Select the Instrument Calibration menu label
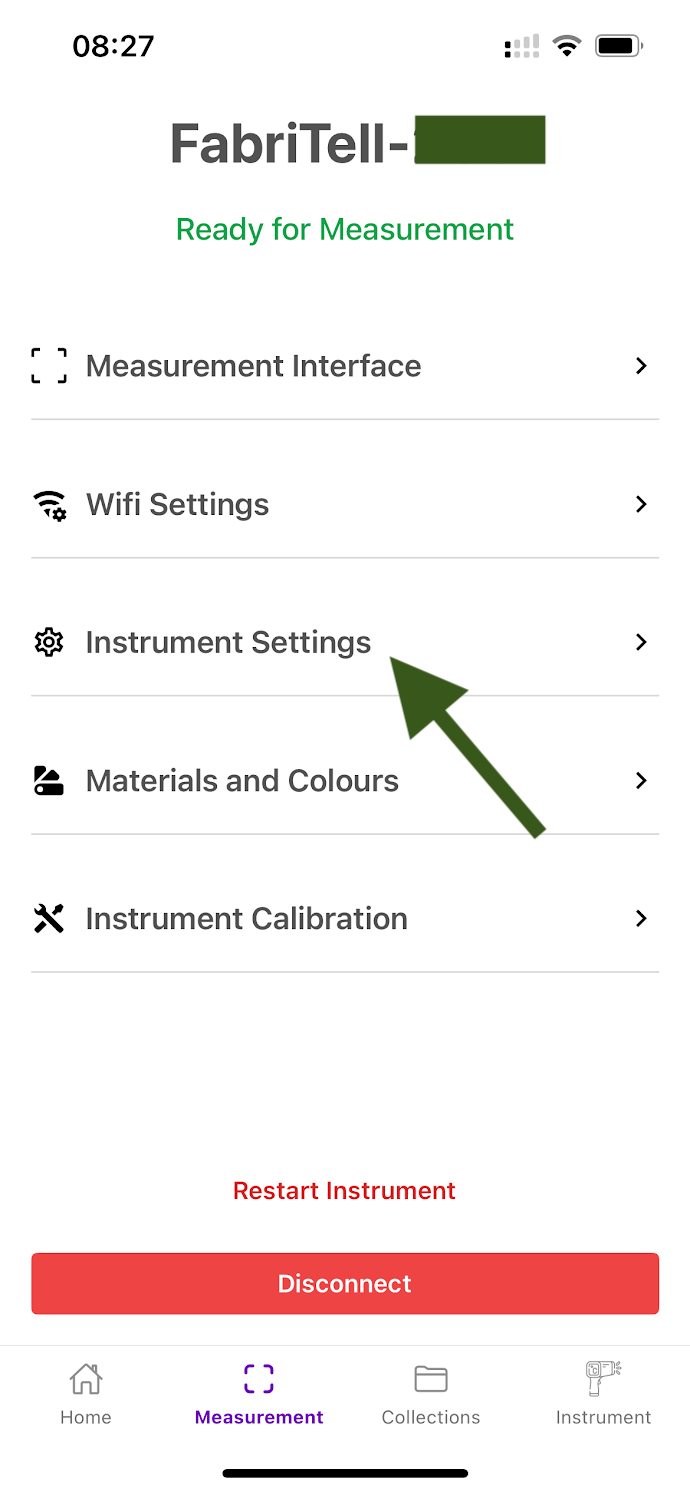The image size is (690, 1492). 246,919
